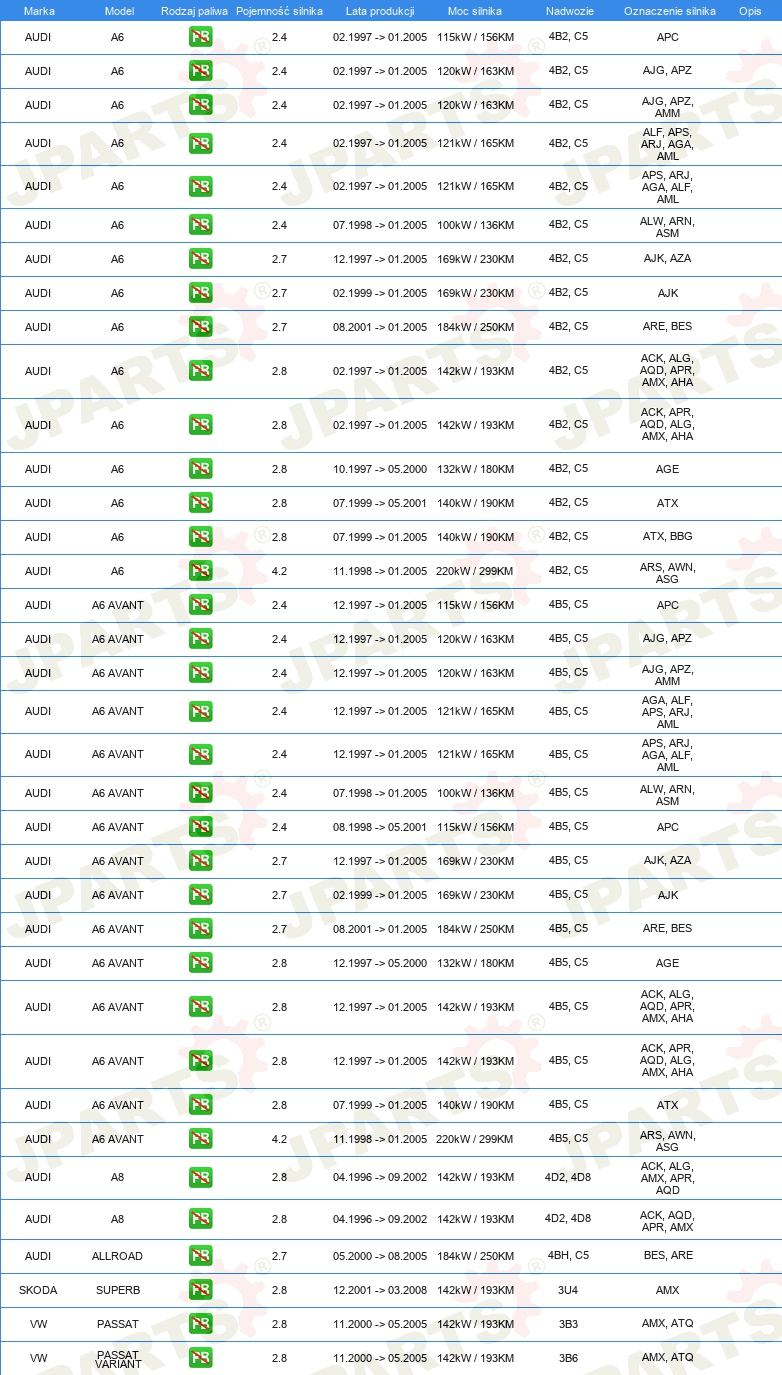Viewport: 782px width, 1375px height.
Task: Click the production years 12.2001 -> 03.2008
Action: pyautogui.click(x=380, y=1290)
